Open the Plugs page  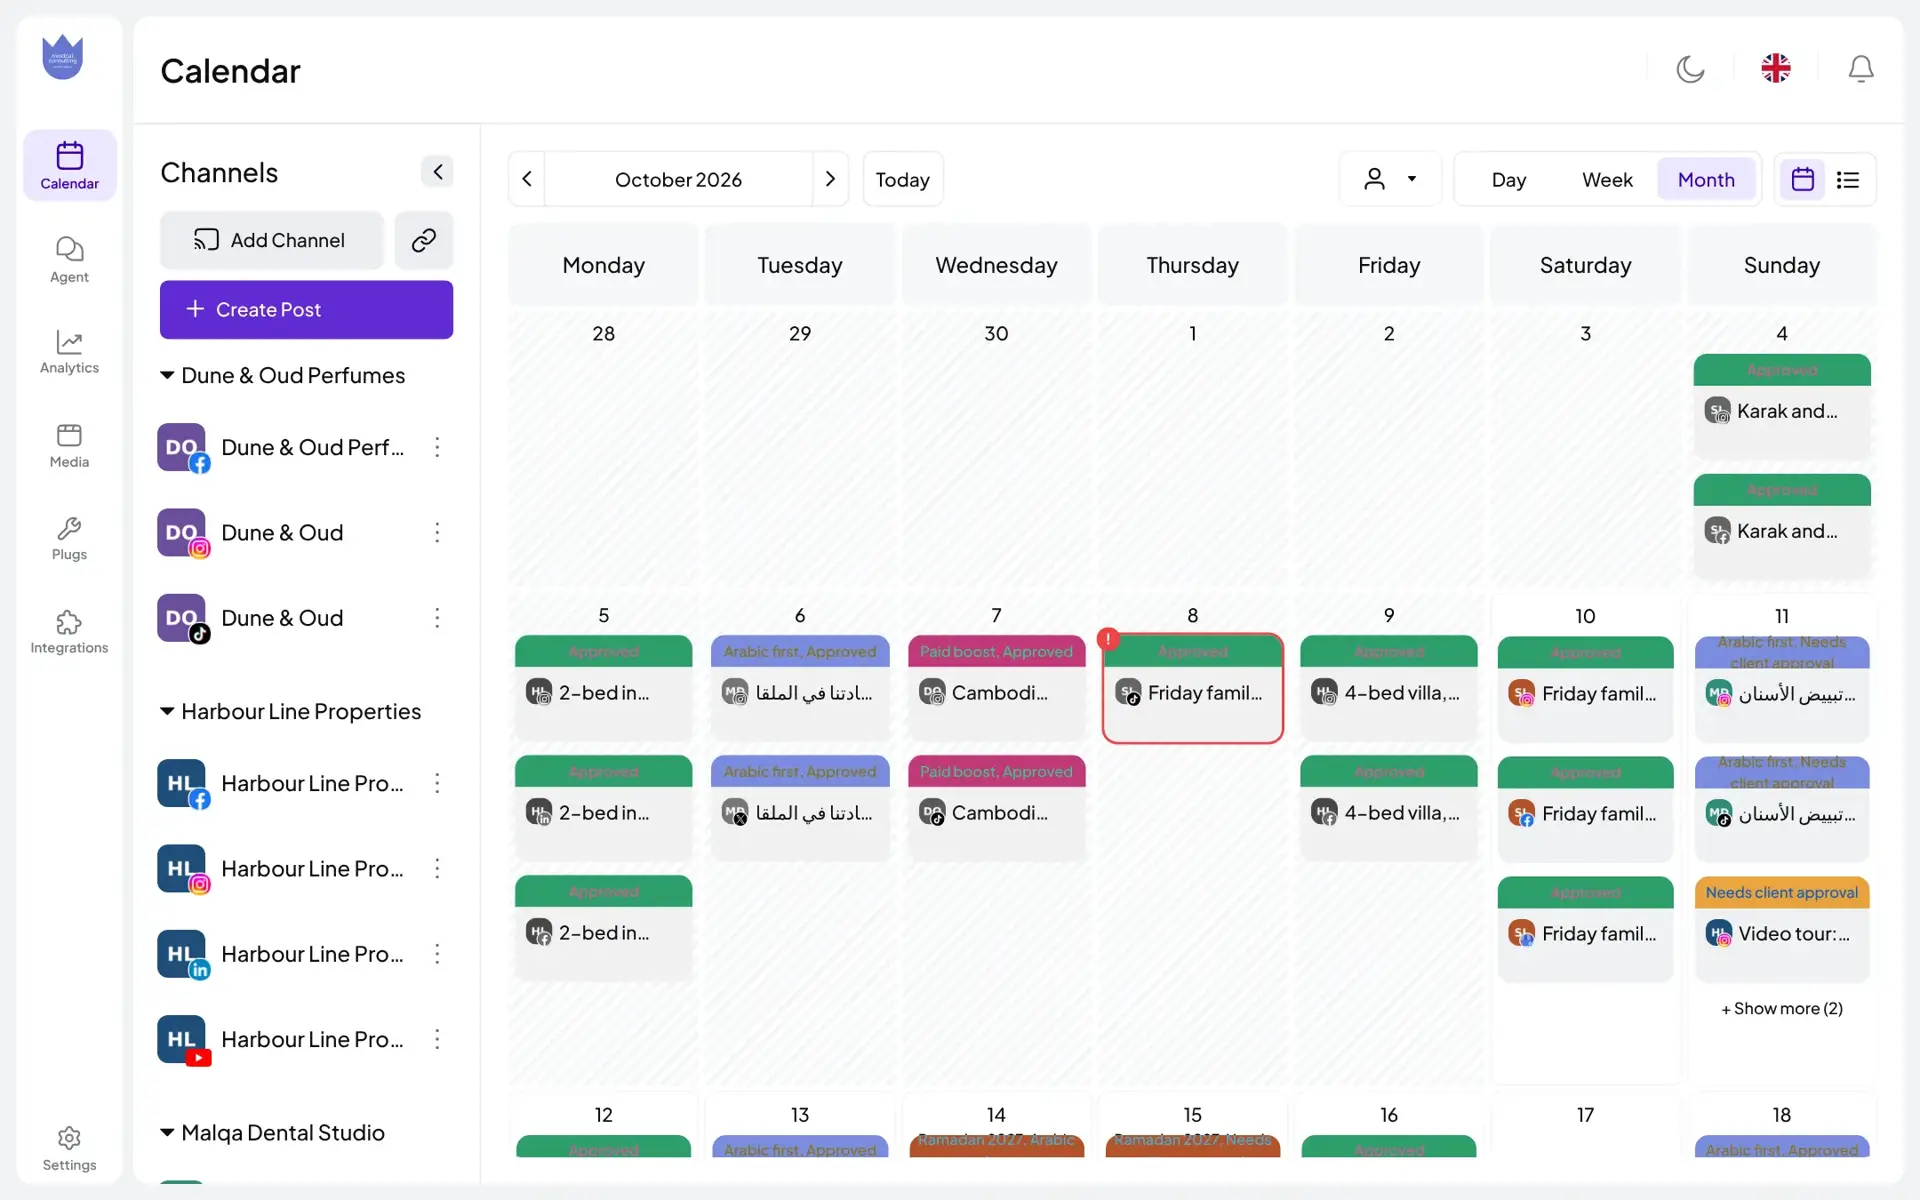click(69, 538)
